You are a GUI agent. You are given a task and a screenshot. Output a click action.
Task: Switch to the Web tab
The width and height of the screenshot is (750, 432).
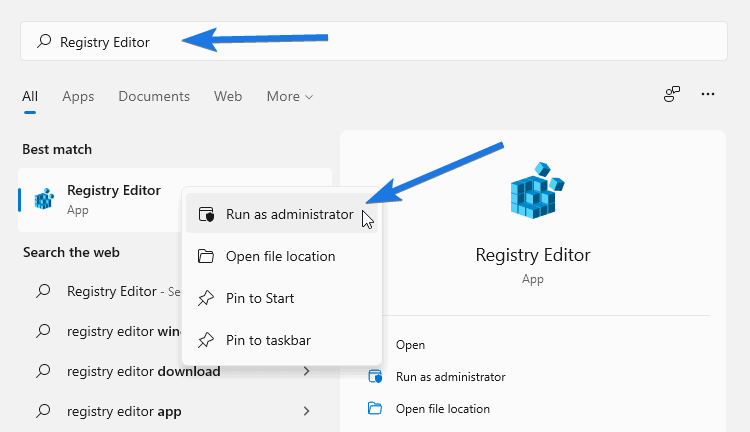pyautogui.click(x=228, y=97)
